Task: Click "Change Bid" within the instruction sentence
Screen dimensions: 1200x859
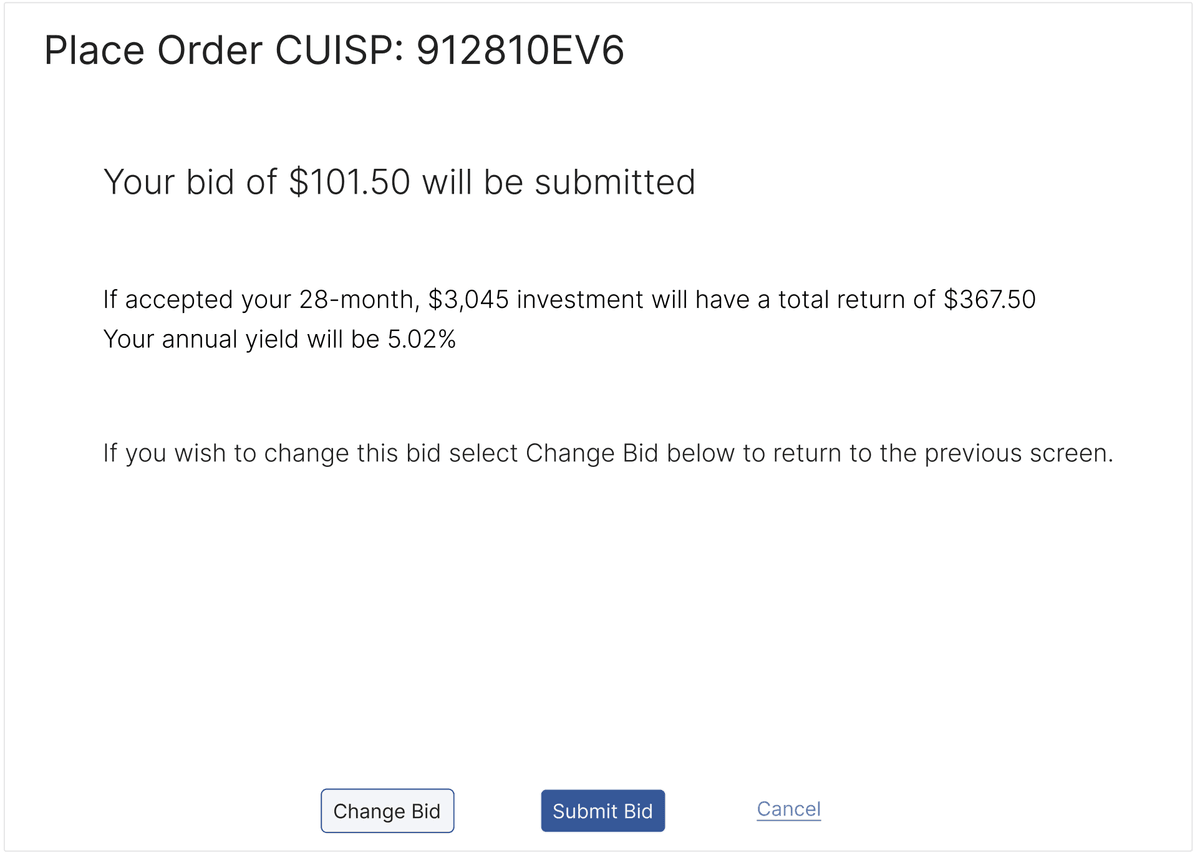Action: coord(592,453)
